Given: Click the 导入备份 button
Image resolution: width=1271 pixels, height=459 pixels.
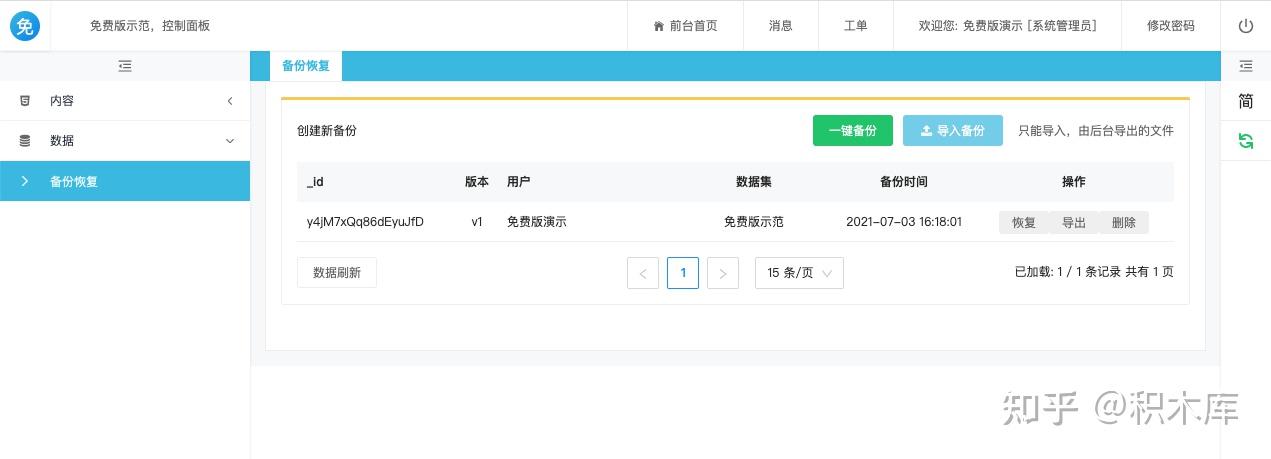Looking at the screenshot, I should [x=952, y=131].
